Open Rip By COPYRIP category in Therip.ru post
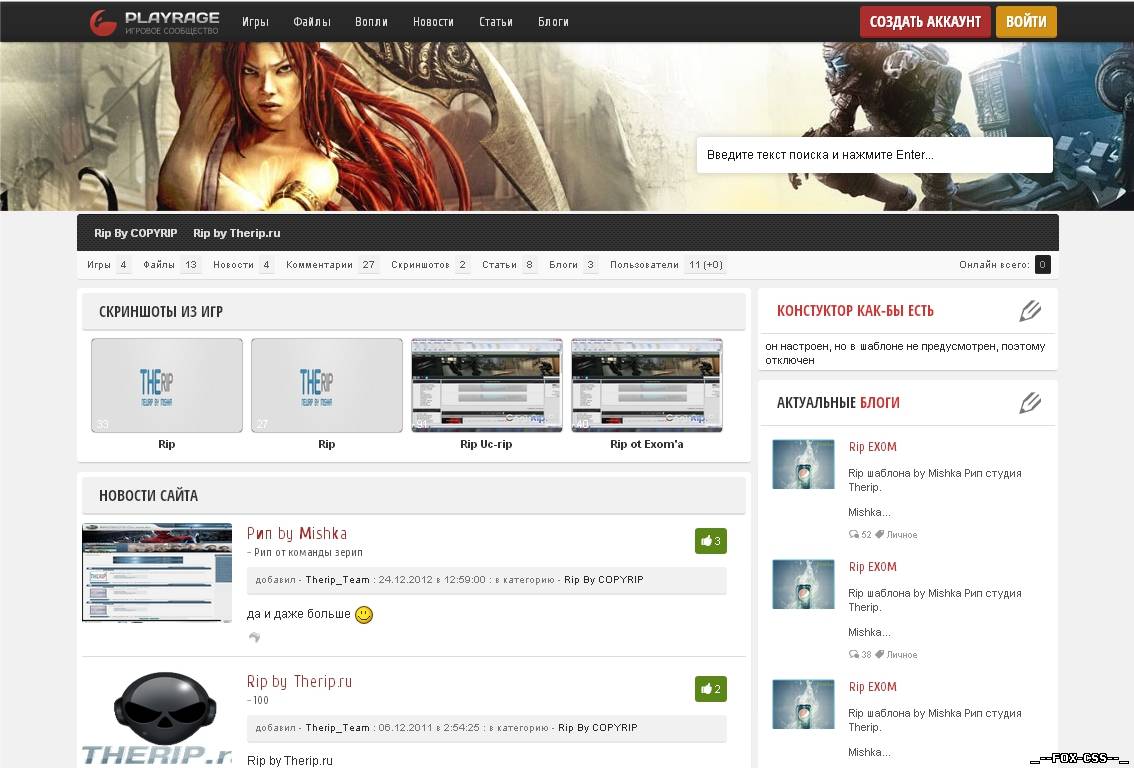1134x768 pixels. (598, 728)
